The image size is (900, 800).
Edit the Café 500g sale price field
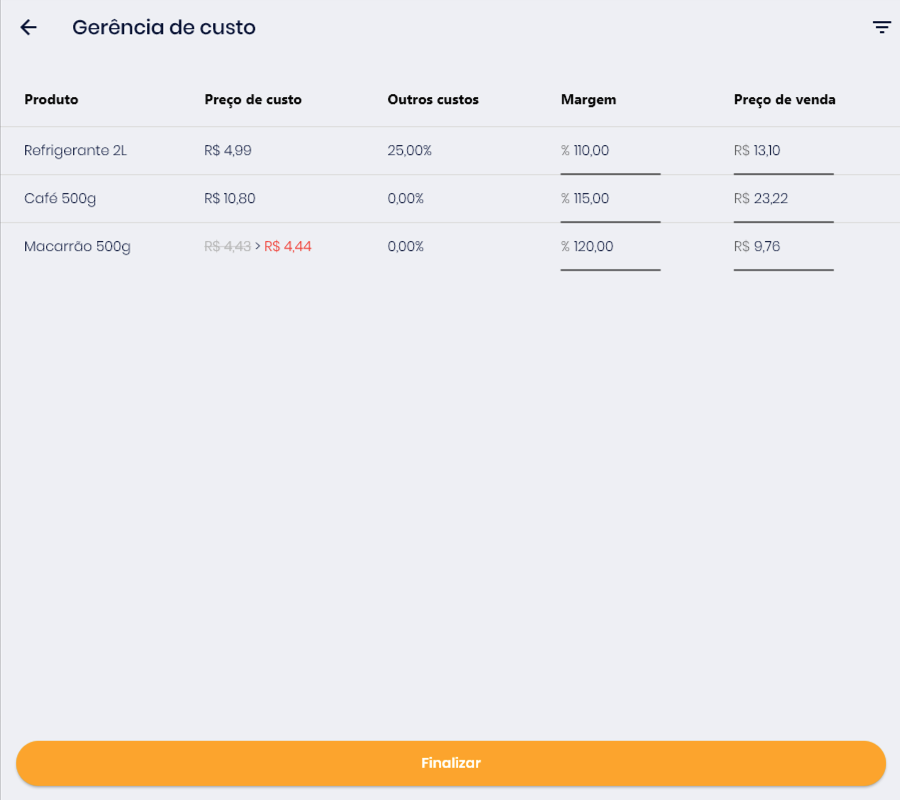783,200
